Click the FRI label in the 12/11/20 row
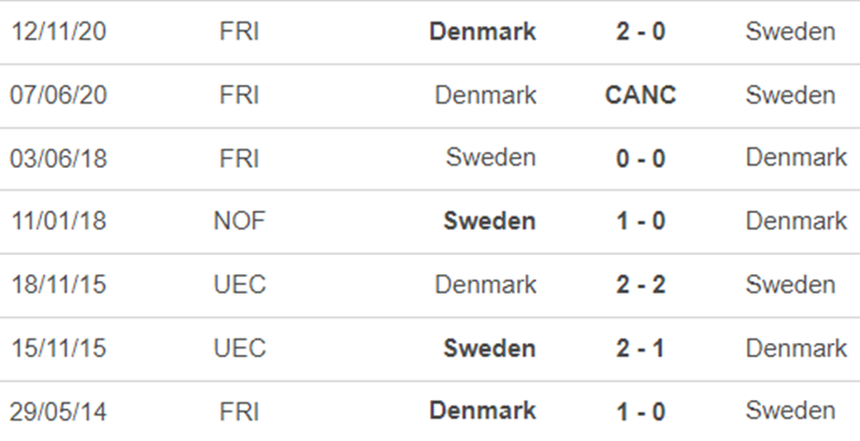The height and width of the screenshot is (441, 860). pyautogui.click(x=239, y=32)
